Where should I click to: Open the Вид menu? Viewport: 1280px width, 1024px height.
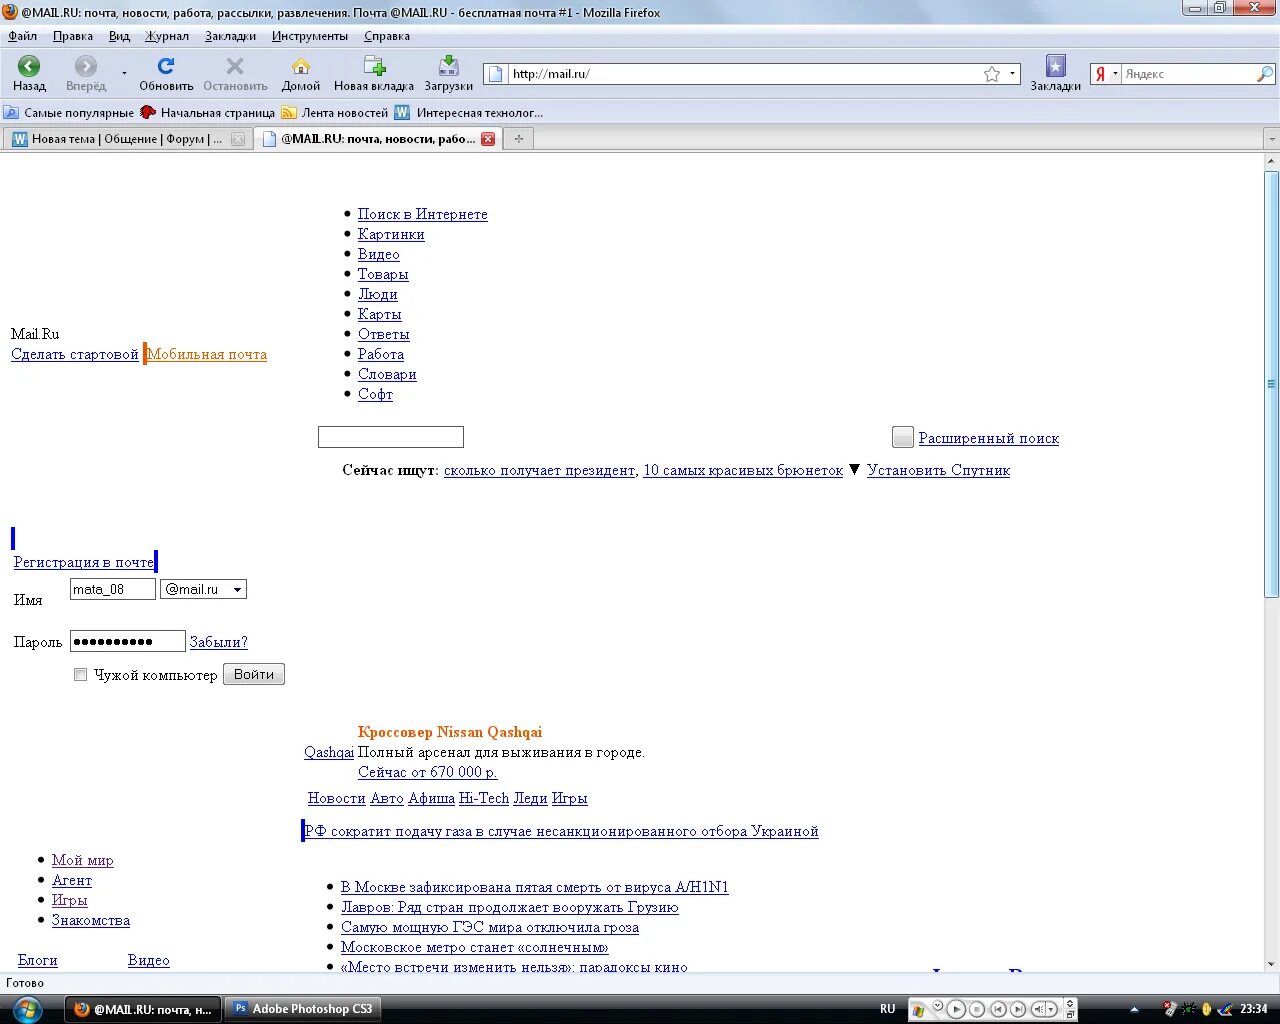[119, 36]
